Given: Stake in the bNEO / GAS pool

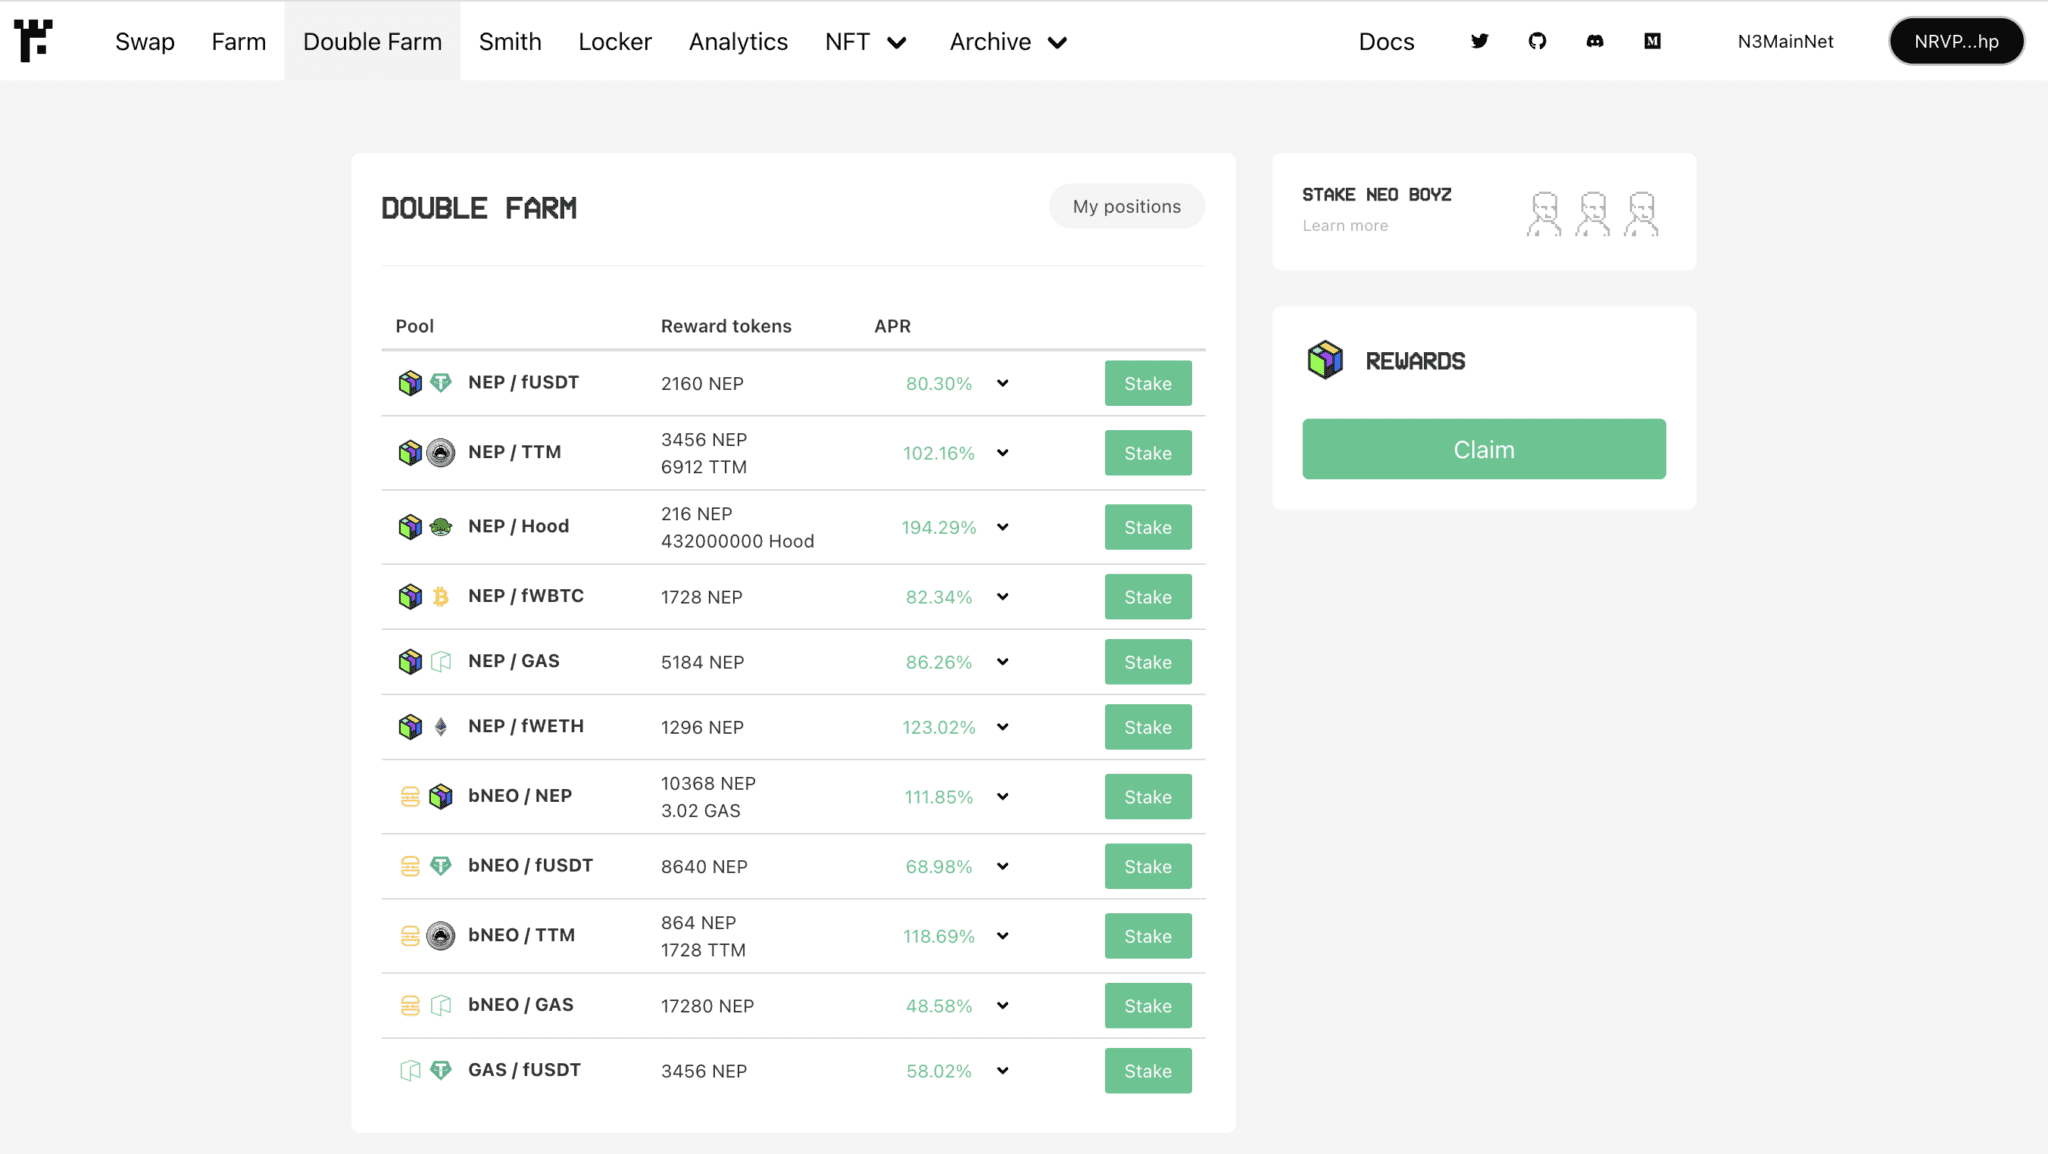Looking at the screenshot, I should [1148, 1006].
